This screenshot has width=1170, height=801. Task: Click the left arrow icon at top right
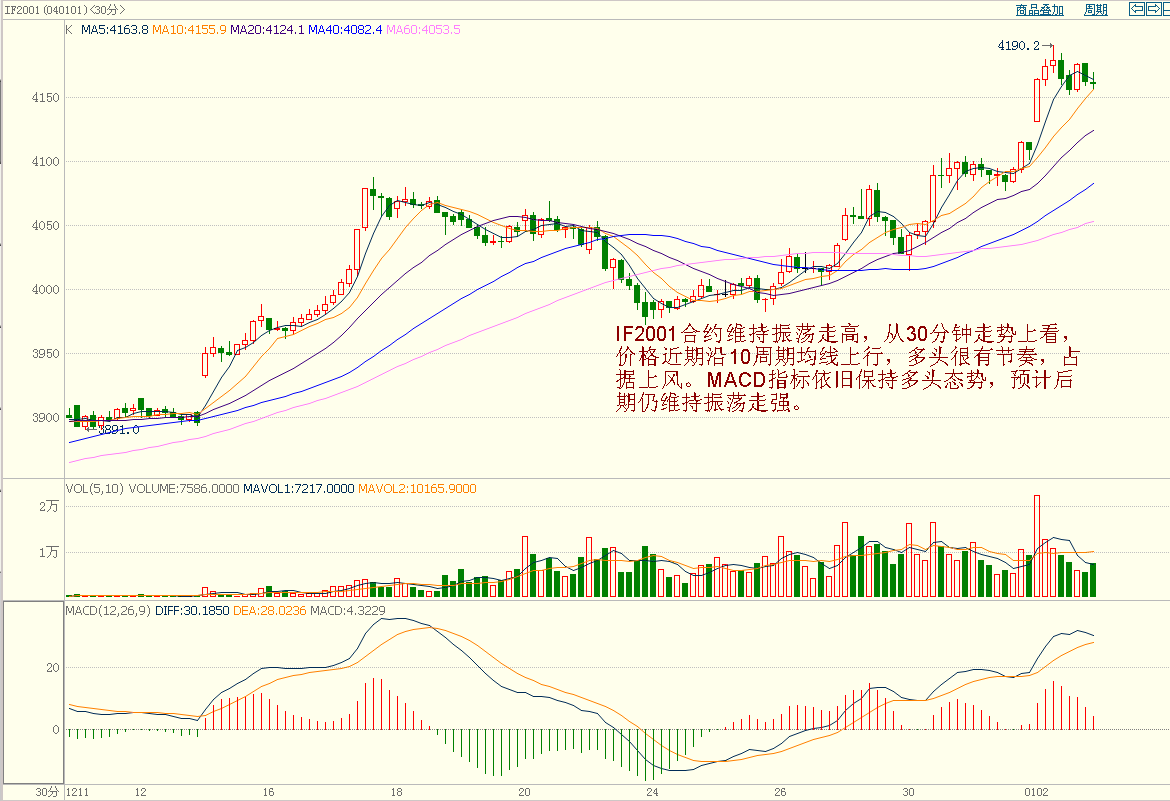tap(1137, 9)
